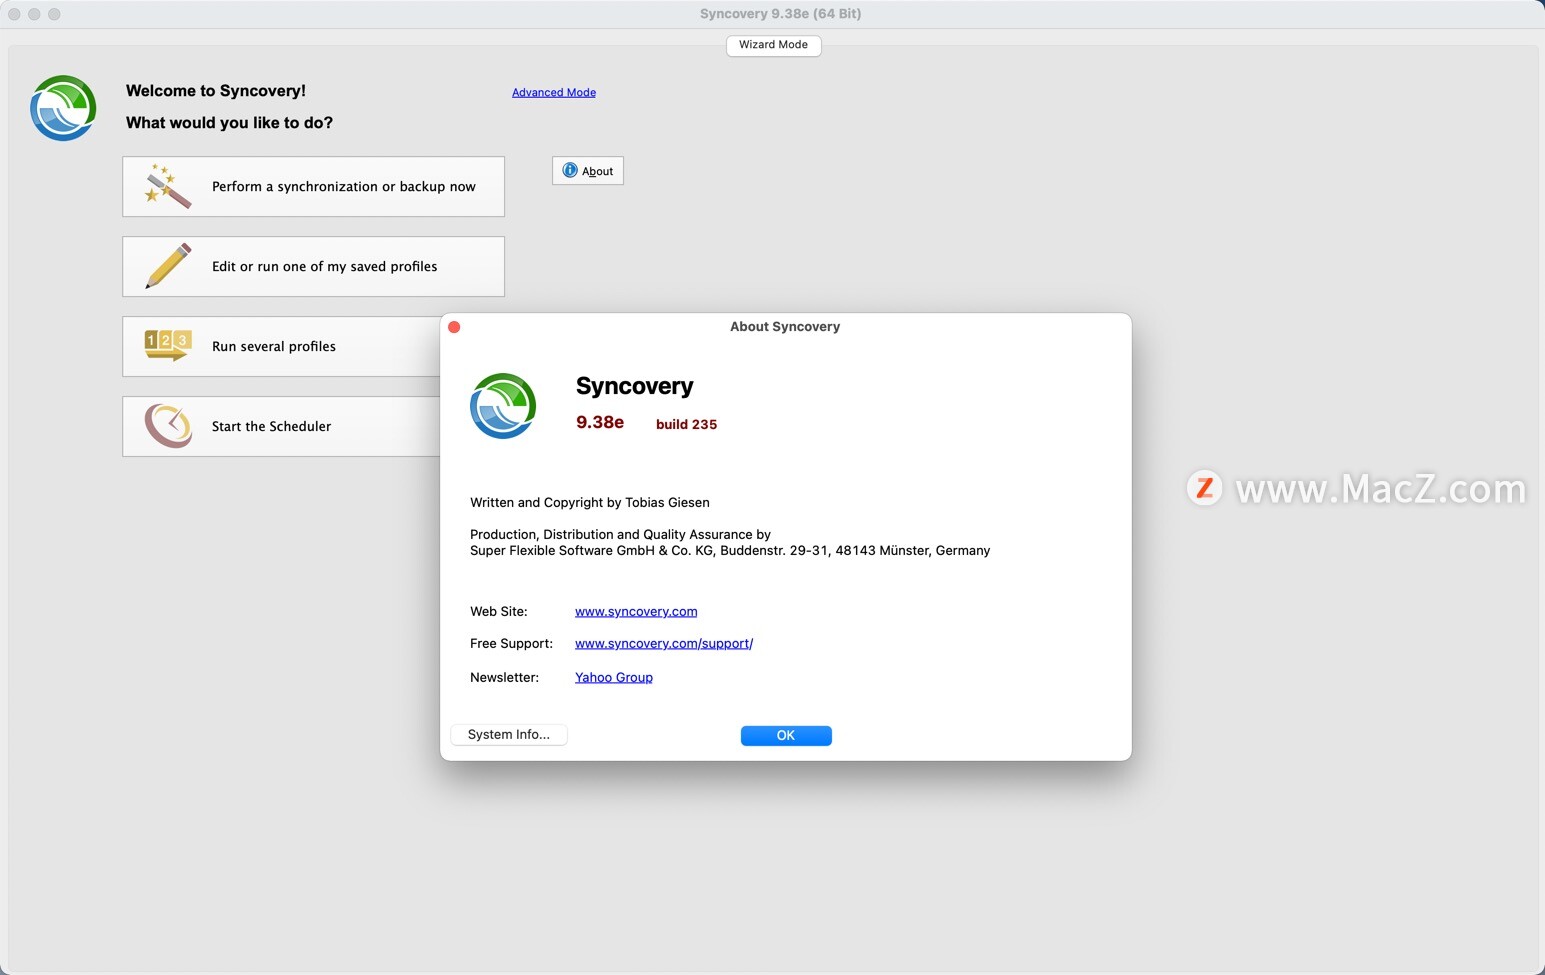Click the version text 9.38e
1545x975 pixels.
[600, 422]
